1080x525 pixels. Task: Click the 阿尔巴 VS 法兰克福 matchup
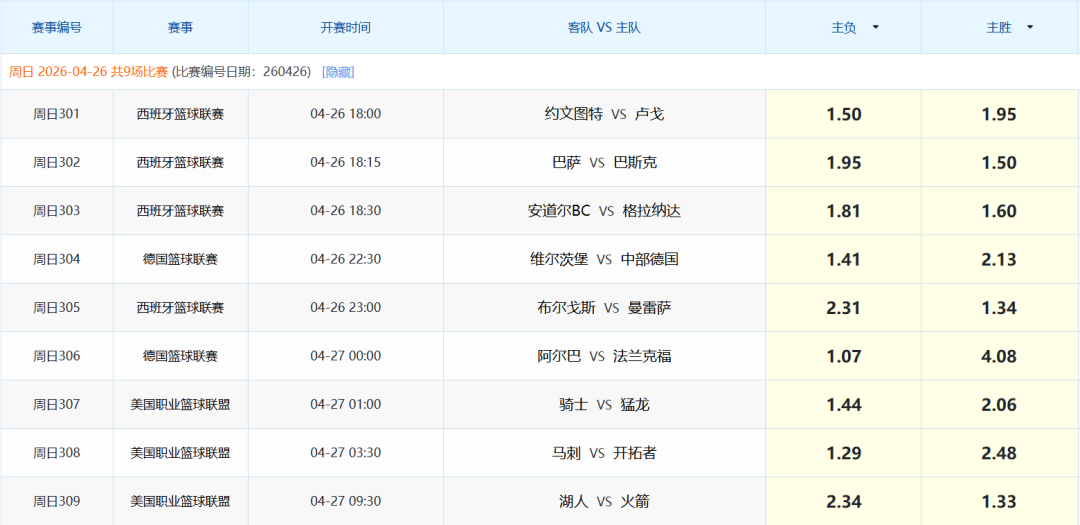click(604, 356)
